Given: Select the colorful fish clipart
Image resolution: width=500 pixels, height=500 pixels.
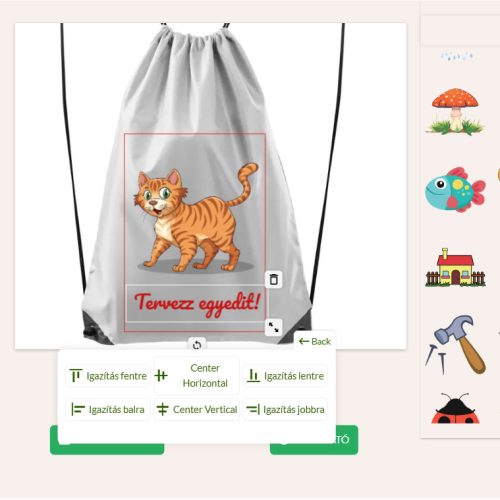Looking at the screenshot, I should 455,190.
